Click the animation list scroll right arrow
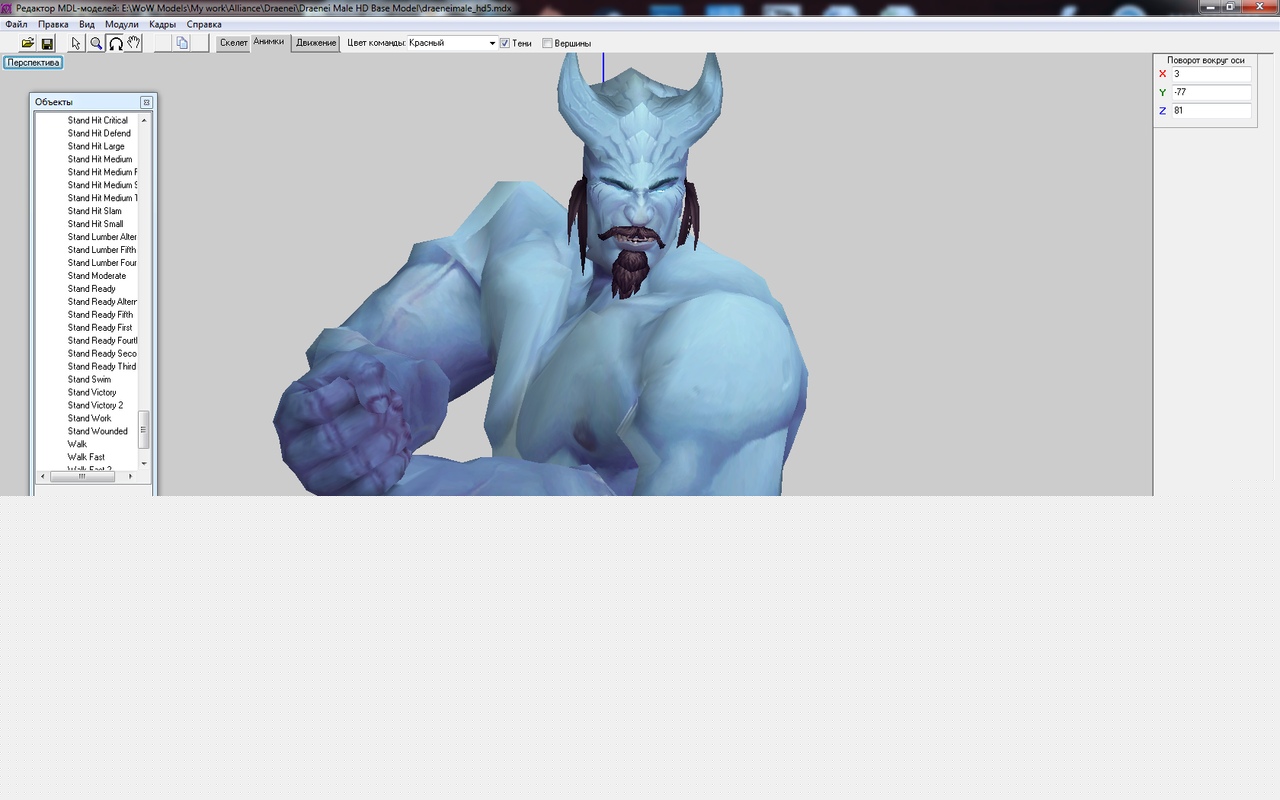1280x800 pixels. point(131,476)
